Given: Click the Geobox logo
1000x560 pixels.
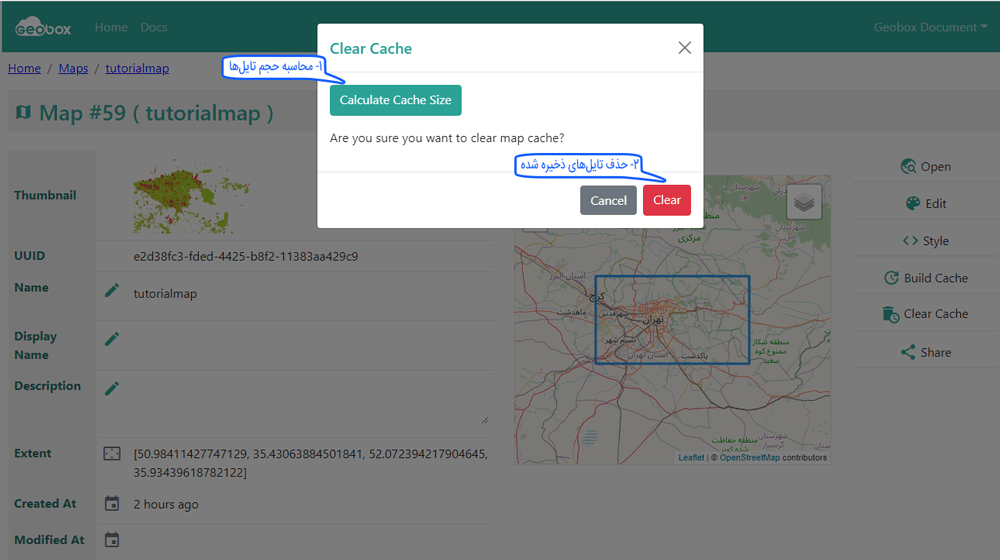Looking at the screenshot, I should click(x=43, y=27).
